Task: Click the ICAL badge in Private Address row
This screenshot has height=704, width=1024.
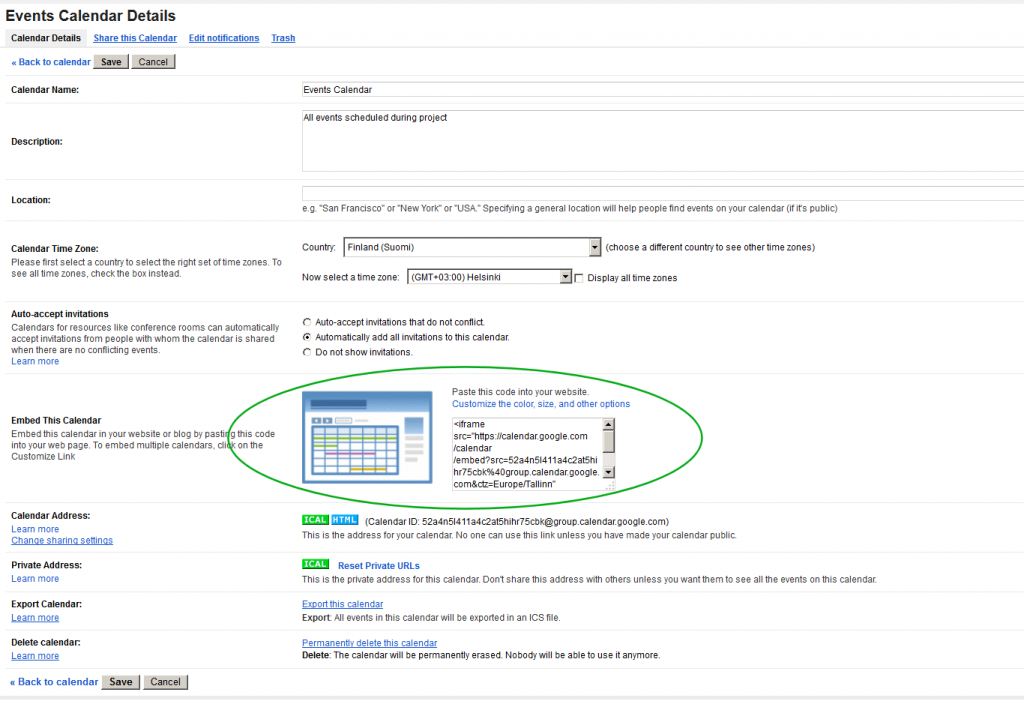Action: click(x=315, y=565)
